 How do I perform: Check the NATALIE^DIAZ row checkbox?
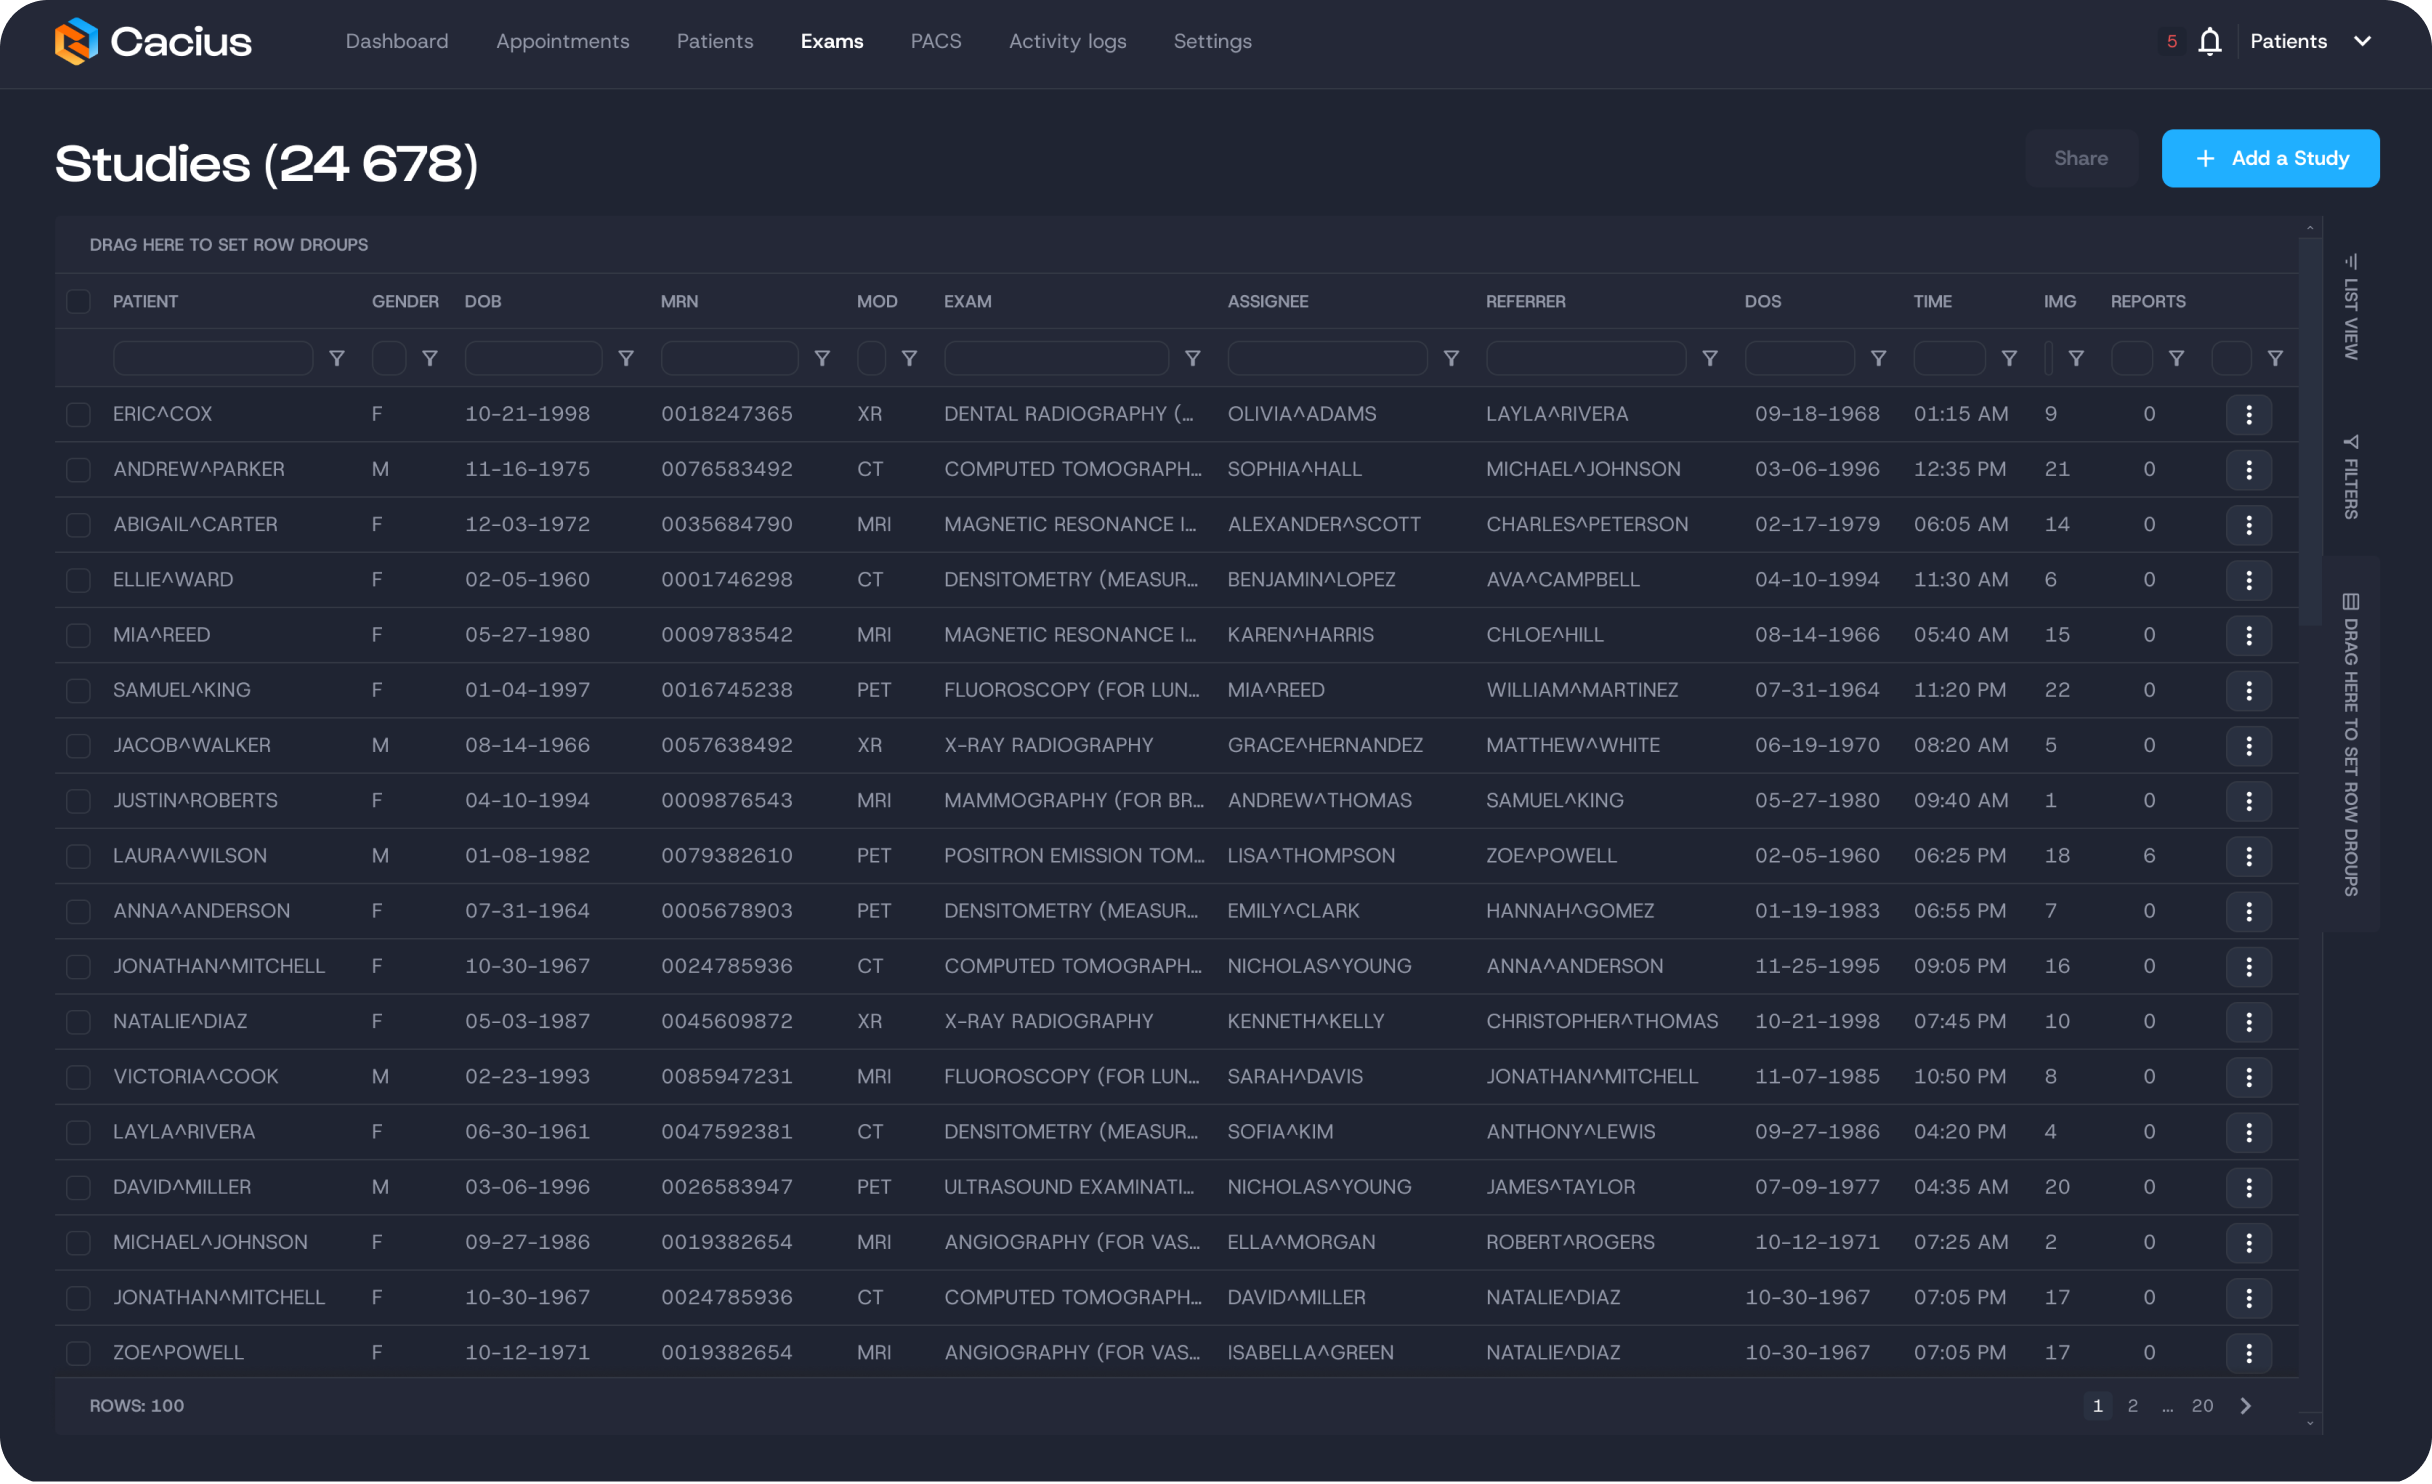point(78,1022)
